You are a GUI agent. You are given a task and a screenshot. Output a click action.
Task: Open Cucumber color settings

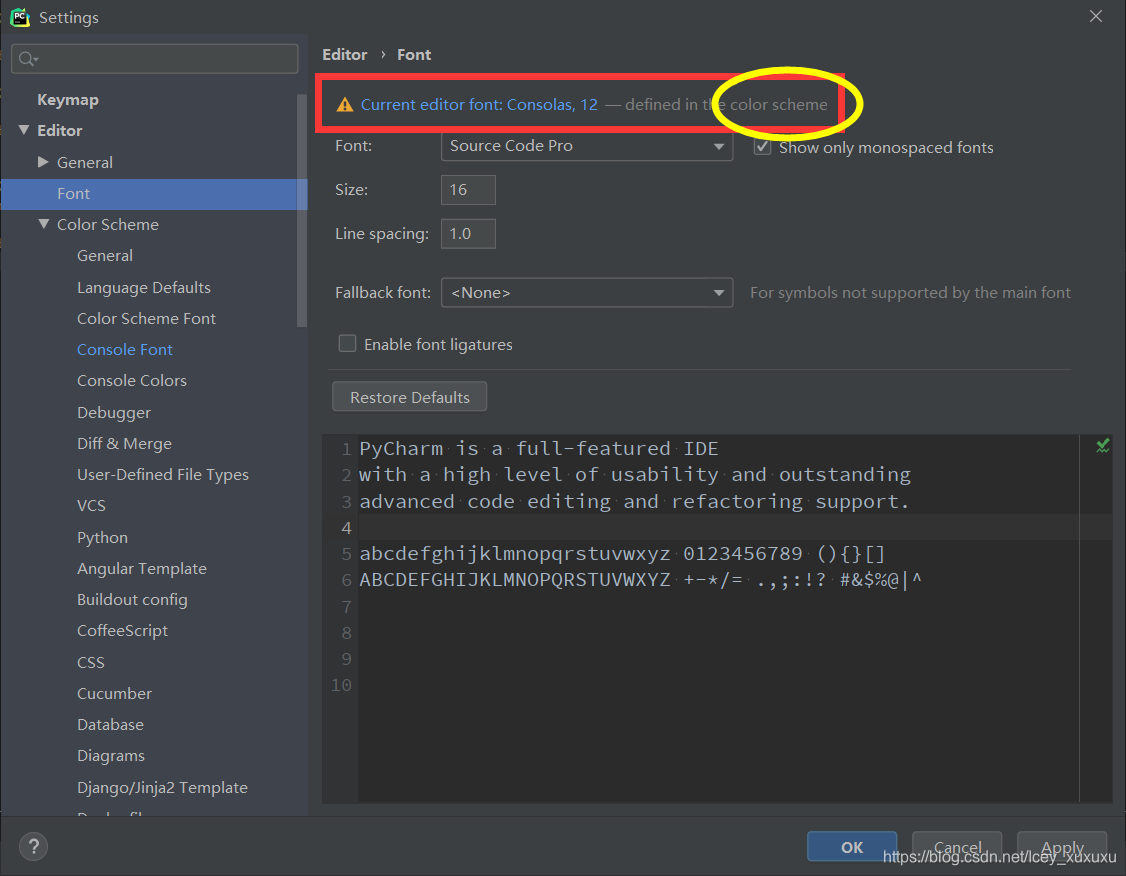(x=115, y=694)
